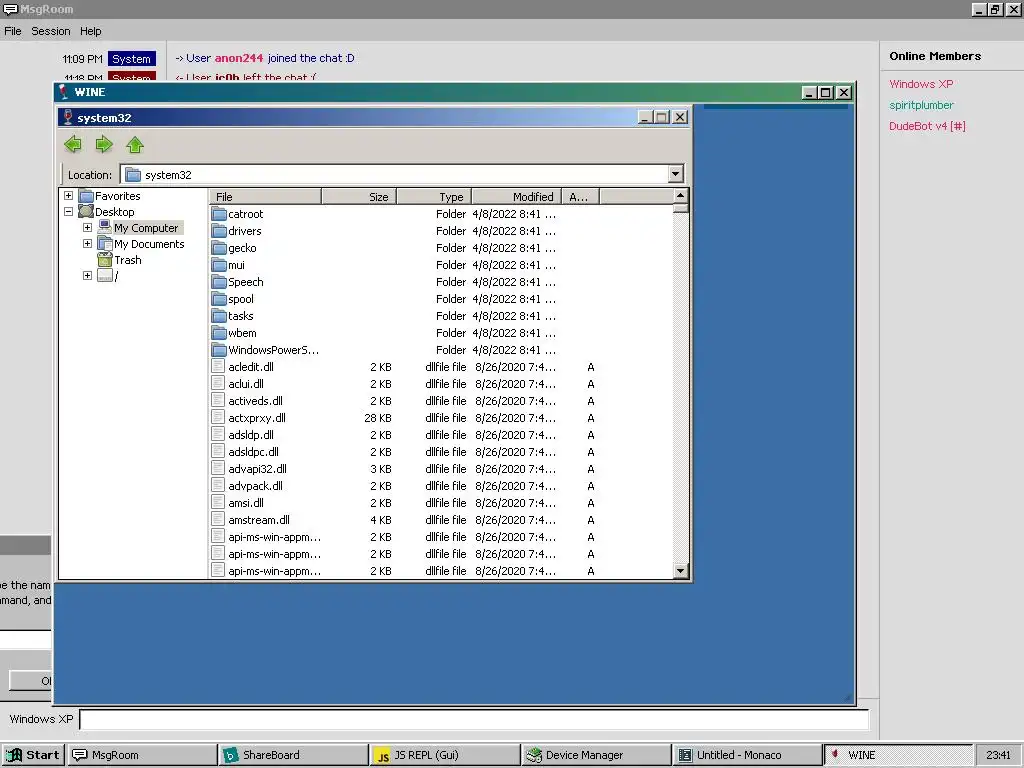Click the gecko folder icon

click(219, 248)
